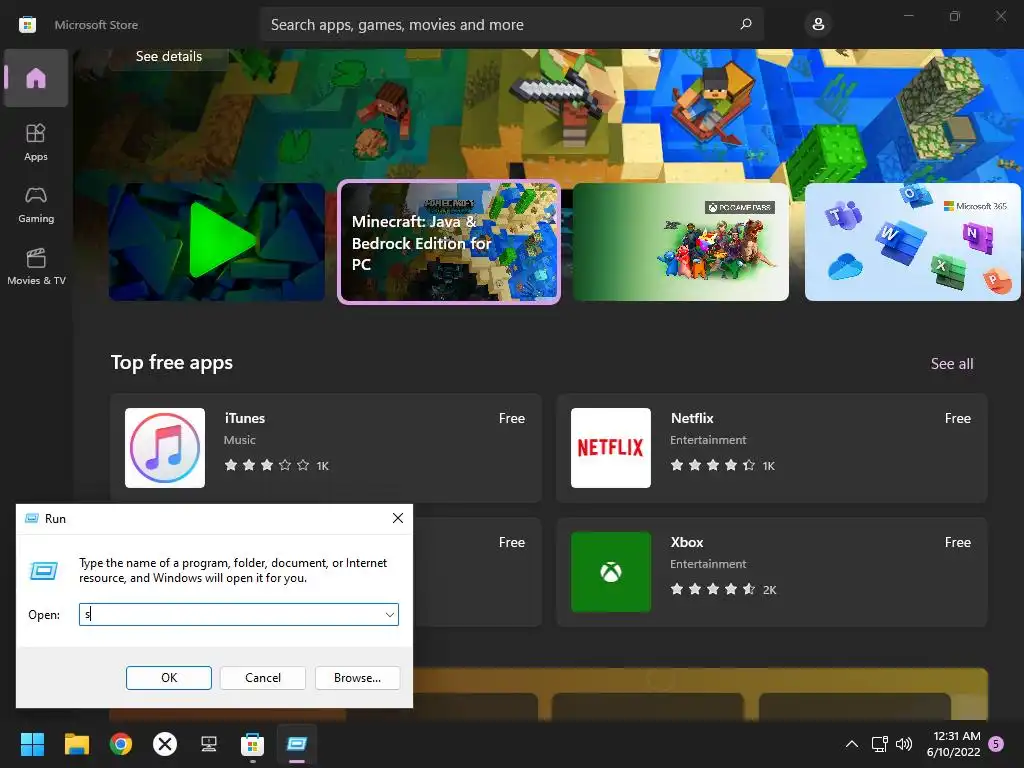Screen dimensions: 1024x768
Task: Switch to Microsoft Store taskbar icon
Action: click(x=253, y=744)
